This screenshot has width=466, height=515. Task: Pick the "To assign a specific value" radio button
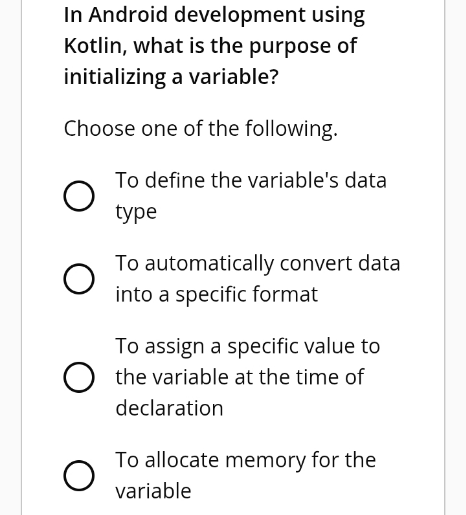pyautogui.click(x=79, y=377)
